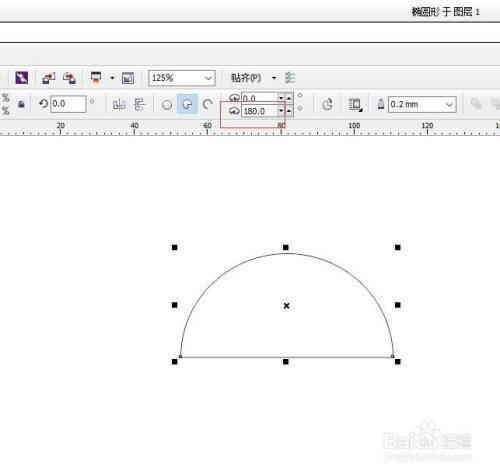The height and width of the screenshot is (474, 500).
Task: Open the arrow next to 贴齐(P)
Action: tap(274, 78)
